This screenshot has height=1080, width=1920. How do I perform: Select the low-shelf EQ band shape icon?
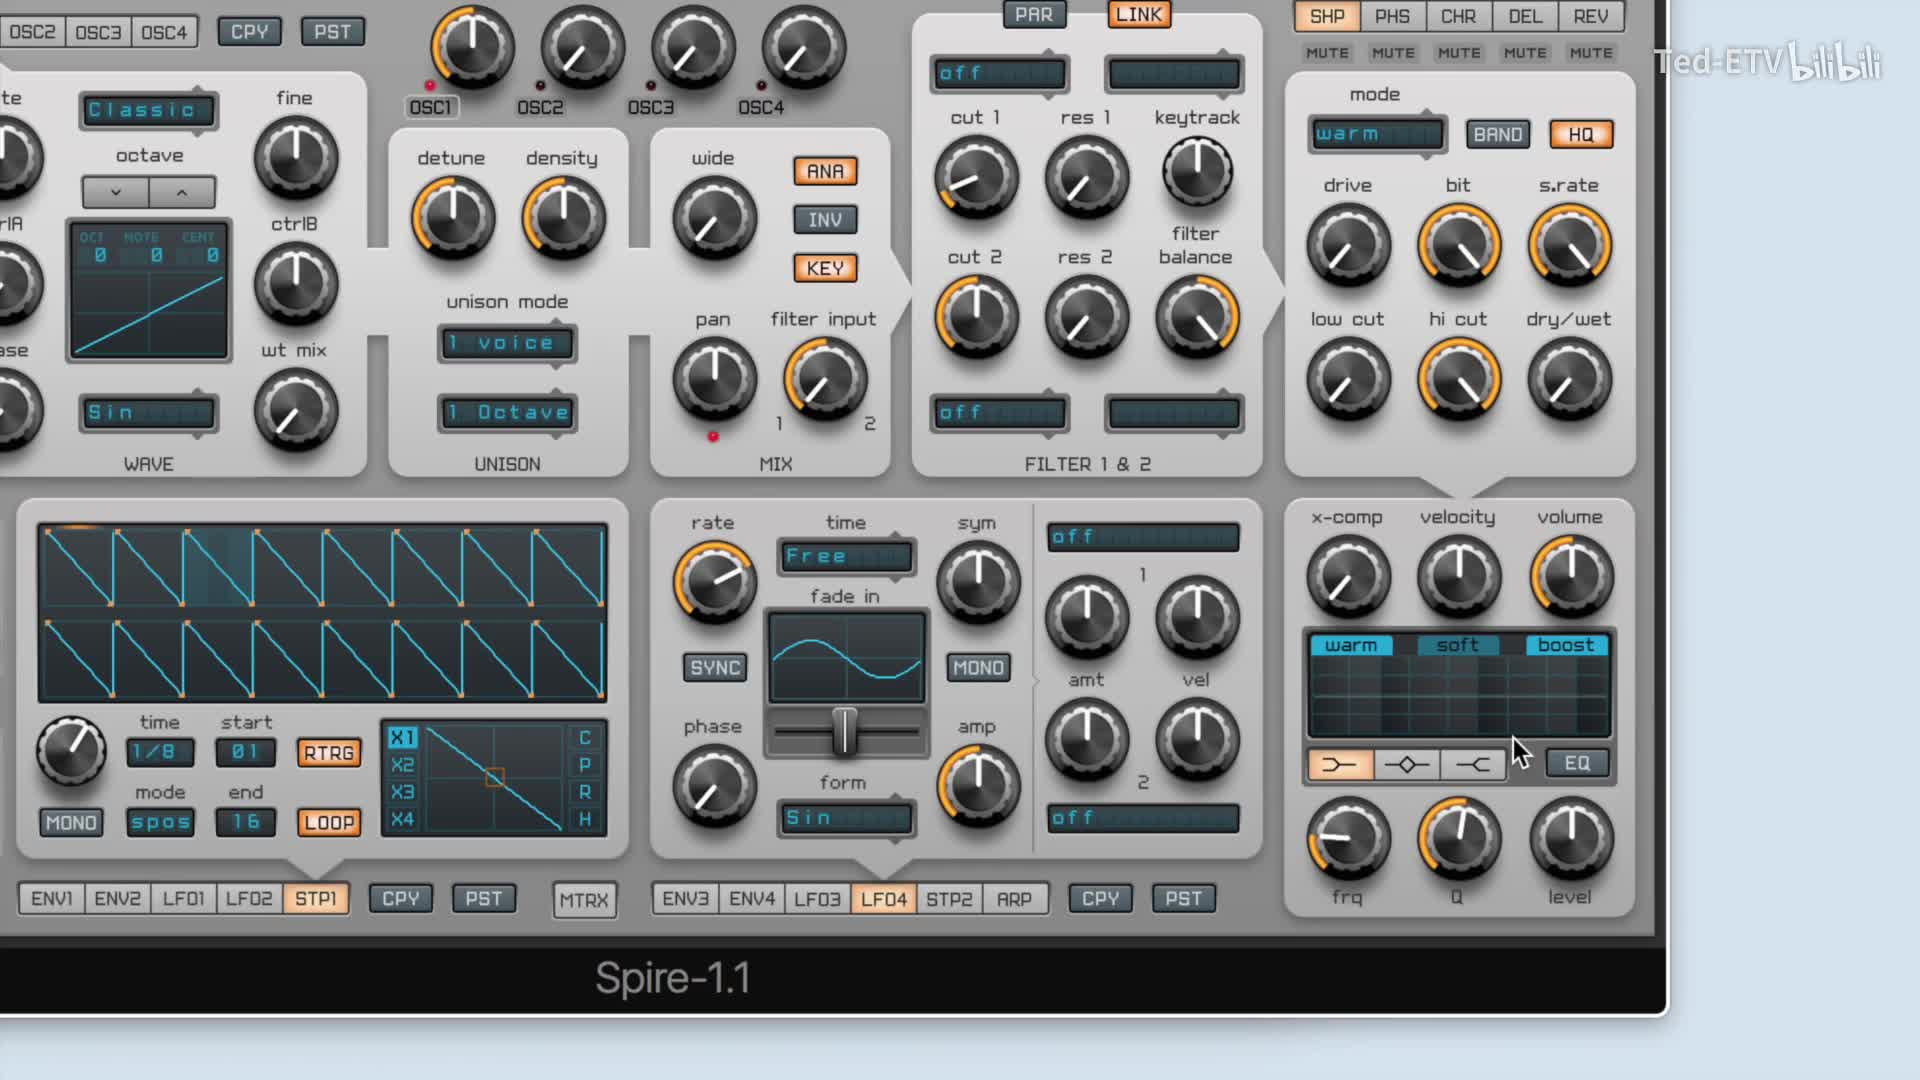[x=1339, y=765]
